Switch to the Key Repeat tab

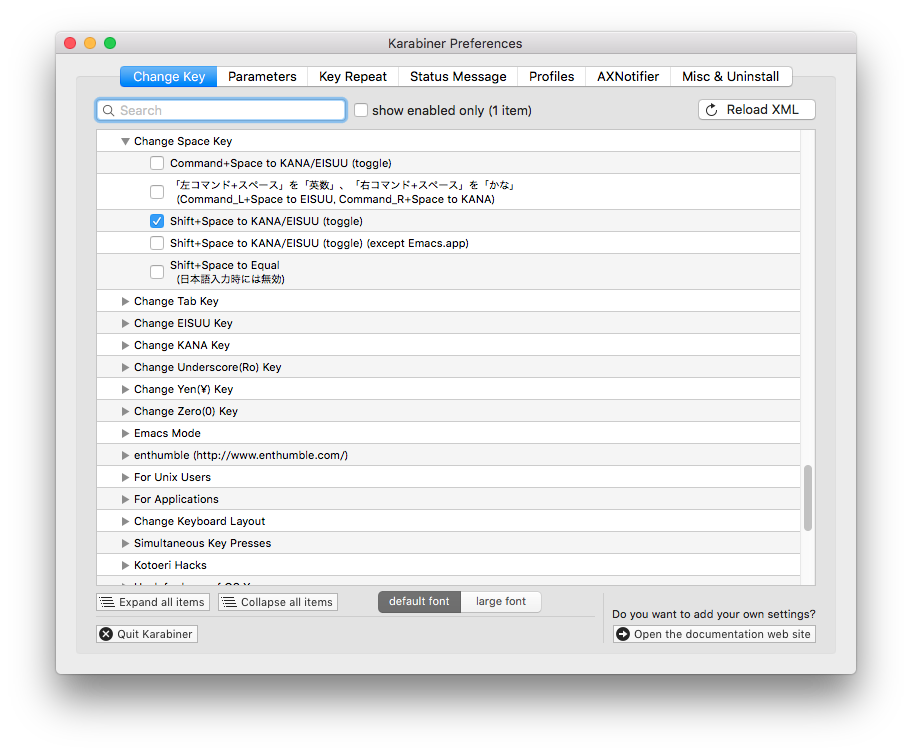click(x=352, y=76)
